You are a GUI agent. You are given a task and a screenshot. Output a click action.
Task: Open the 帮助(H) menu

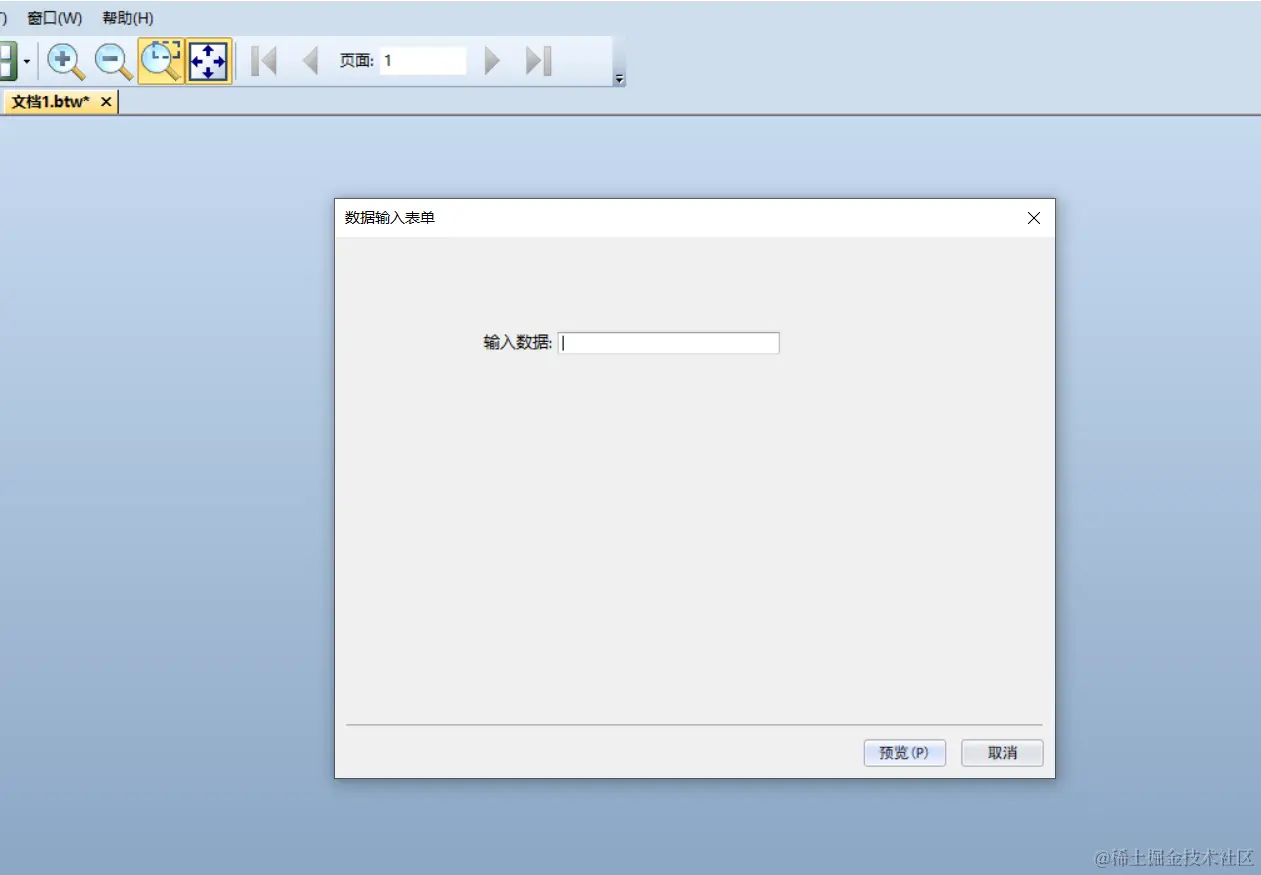point(128,18)
